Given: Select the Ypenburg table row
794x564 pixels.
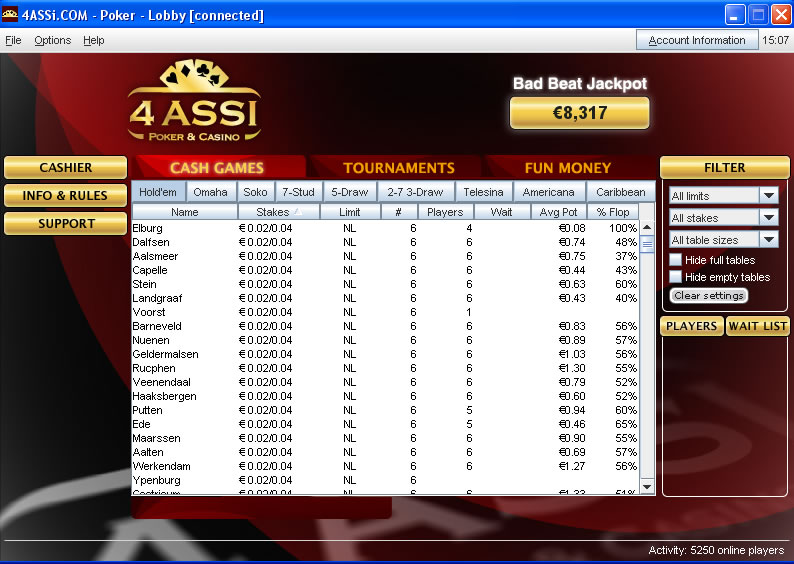Looking at the screenshot, I should (x=385, y=480).
